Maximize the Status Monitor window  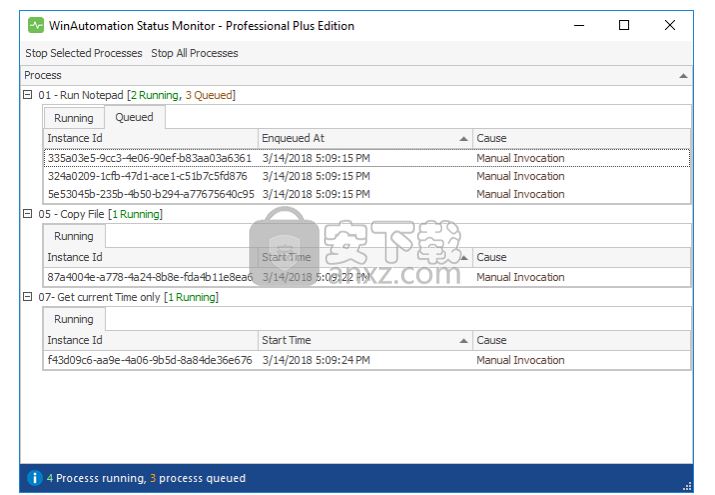(x=624, y=26)
